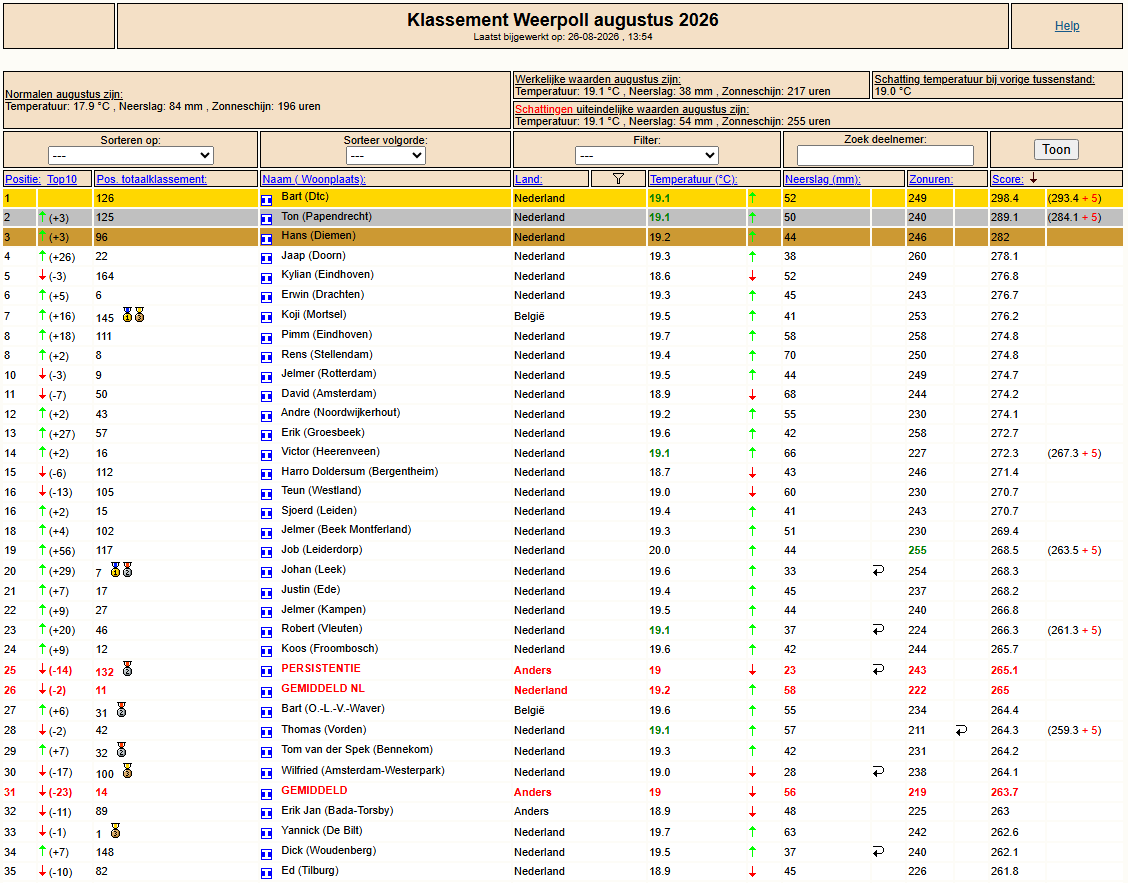Image resolution: width=1128 pixels, height=883 pixels.
Task: Open the Filter dropdown
Action: [647, 155]
